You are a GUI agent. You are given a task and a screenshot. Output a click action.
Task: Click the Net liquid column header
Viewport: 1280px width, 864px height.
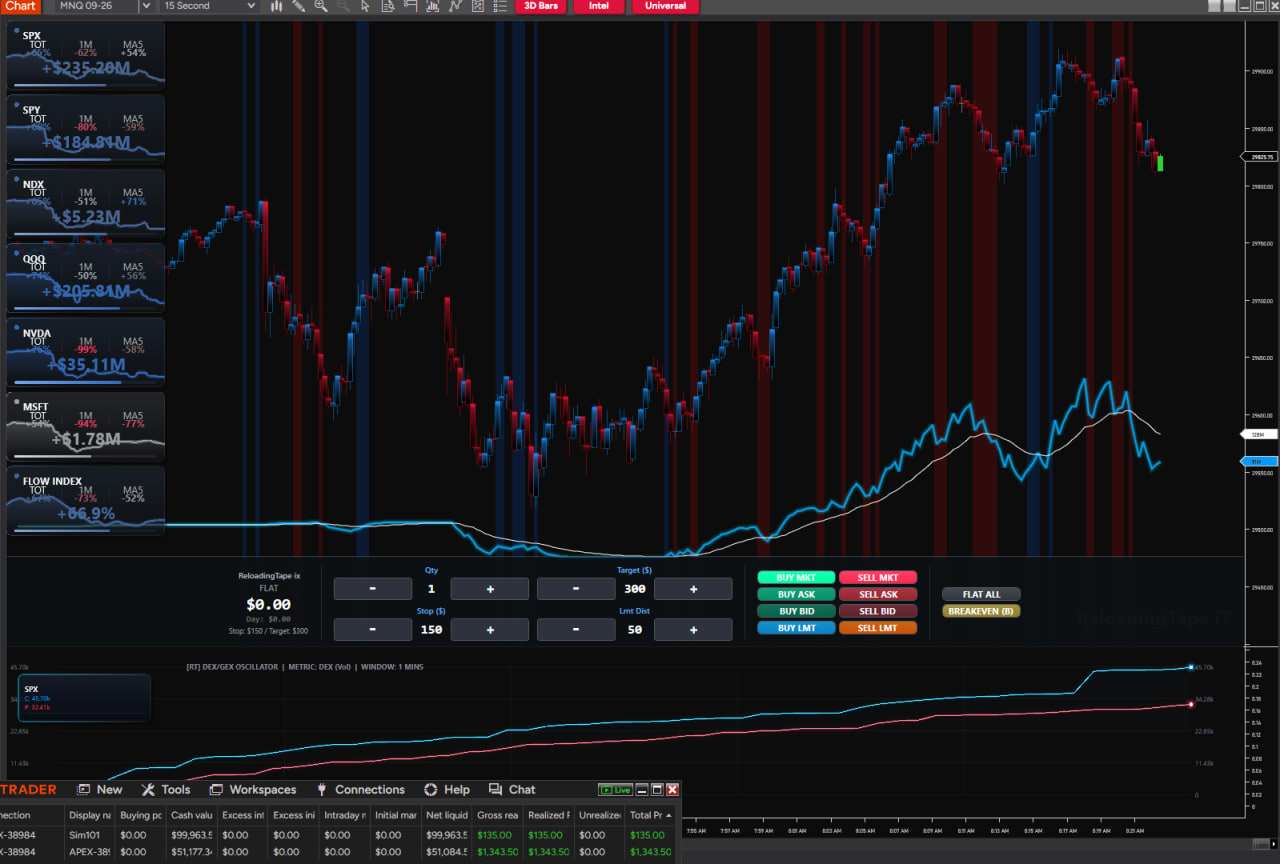[x=446, y=816]
